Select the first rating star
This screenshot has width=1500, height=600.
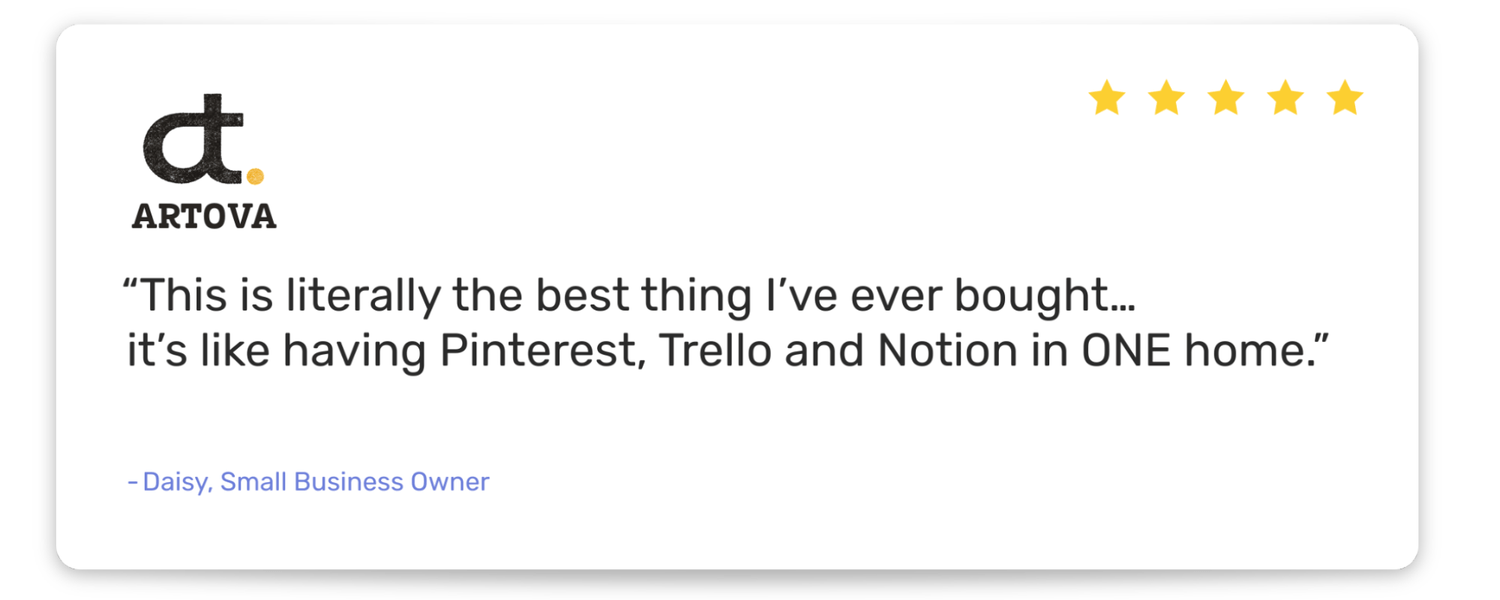pos(1106,98)
